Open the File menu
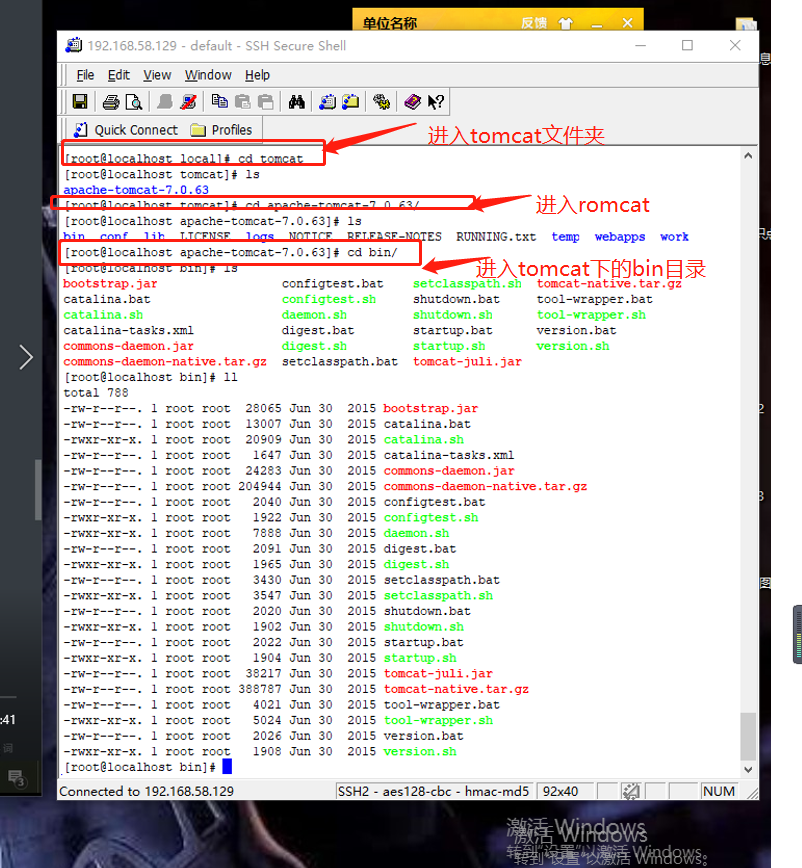Viewport: 802px width, 868px height. click(85, 75)
